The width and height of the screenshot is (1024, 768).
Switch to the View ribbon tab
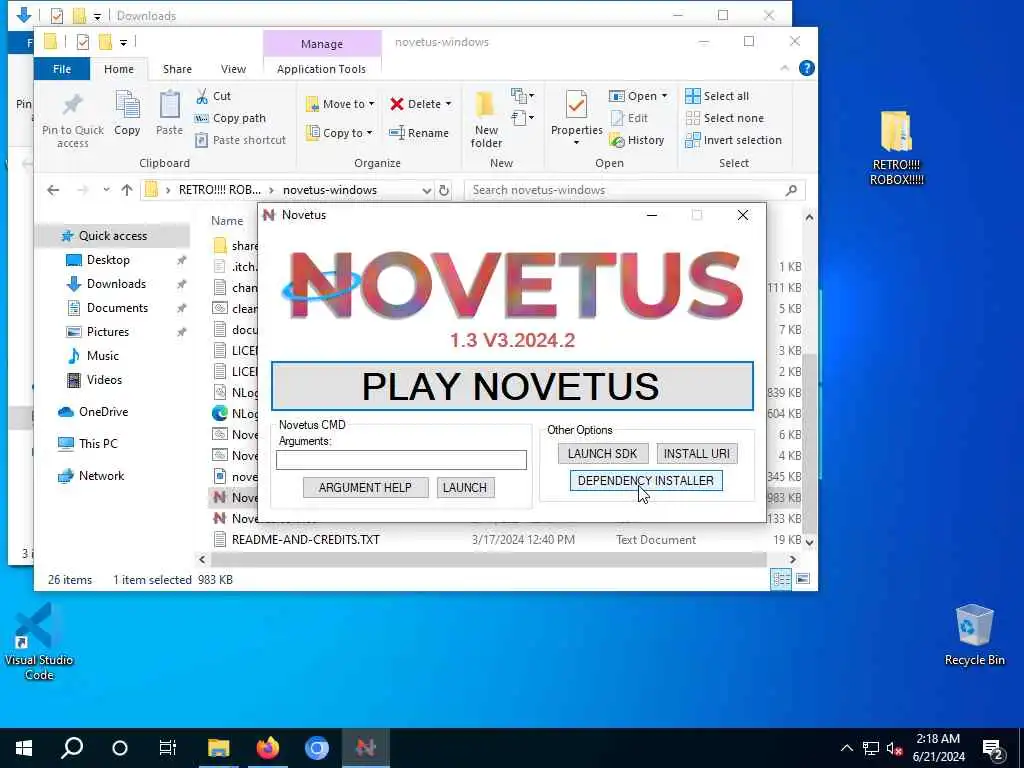coord(233,69)
